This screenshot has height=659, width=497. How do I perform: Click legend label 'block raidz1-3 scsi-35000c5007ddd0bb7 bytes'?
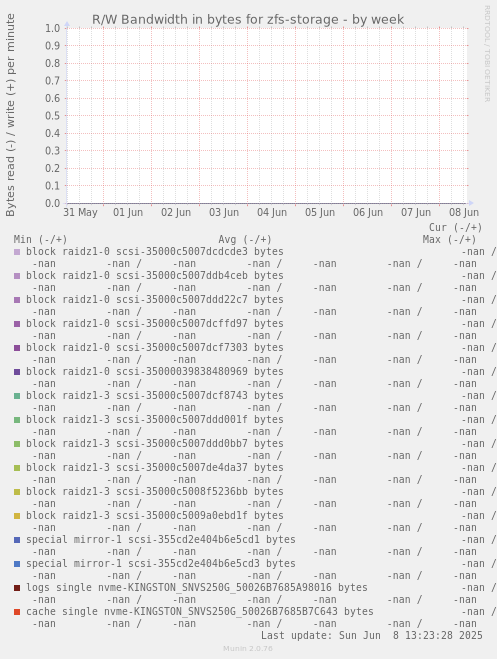coord(155,443)
